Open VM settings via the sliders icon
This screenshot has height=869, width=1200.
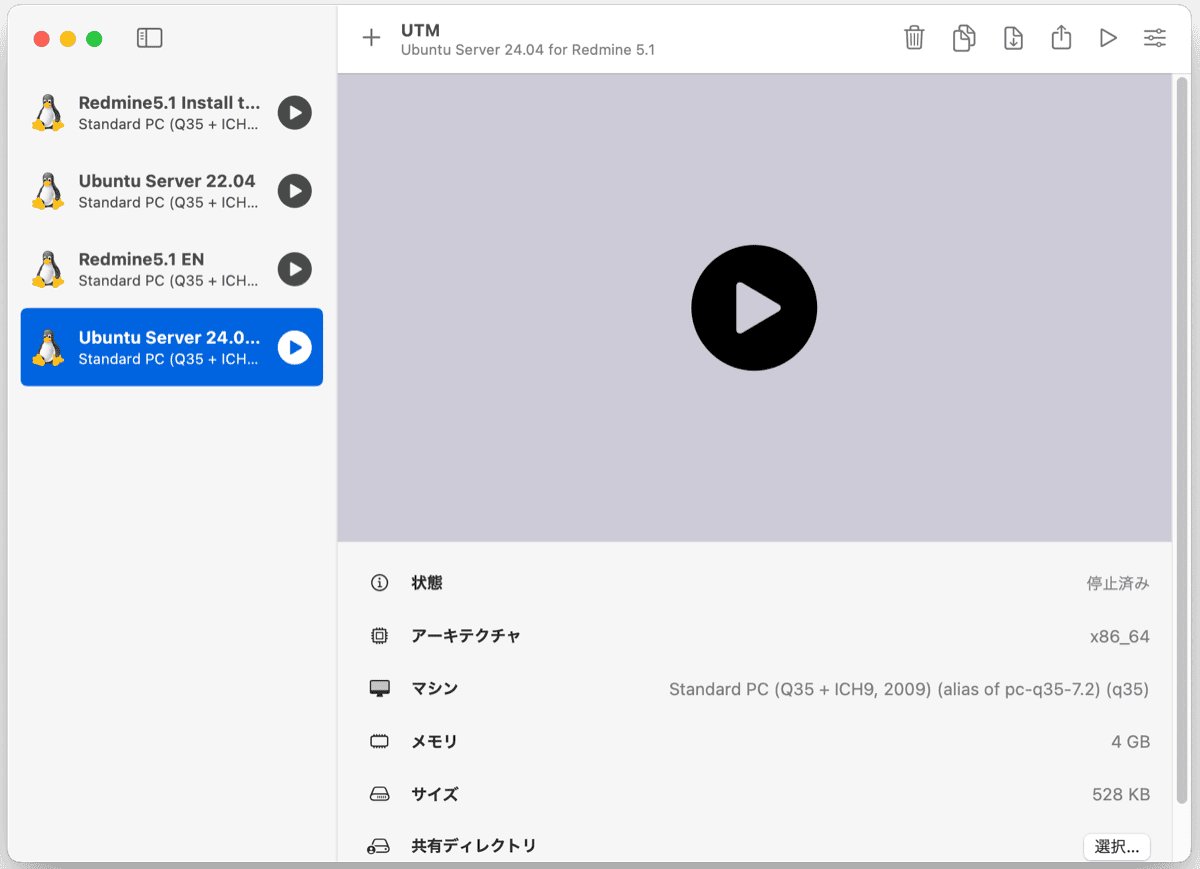coord(1155,38)
